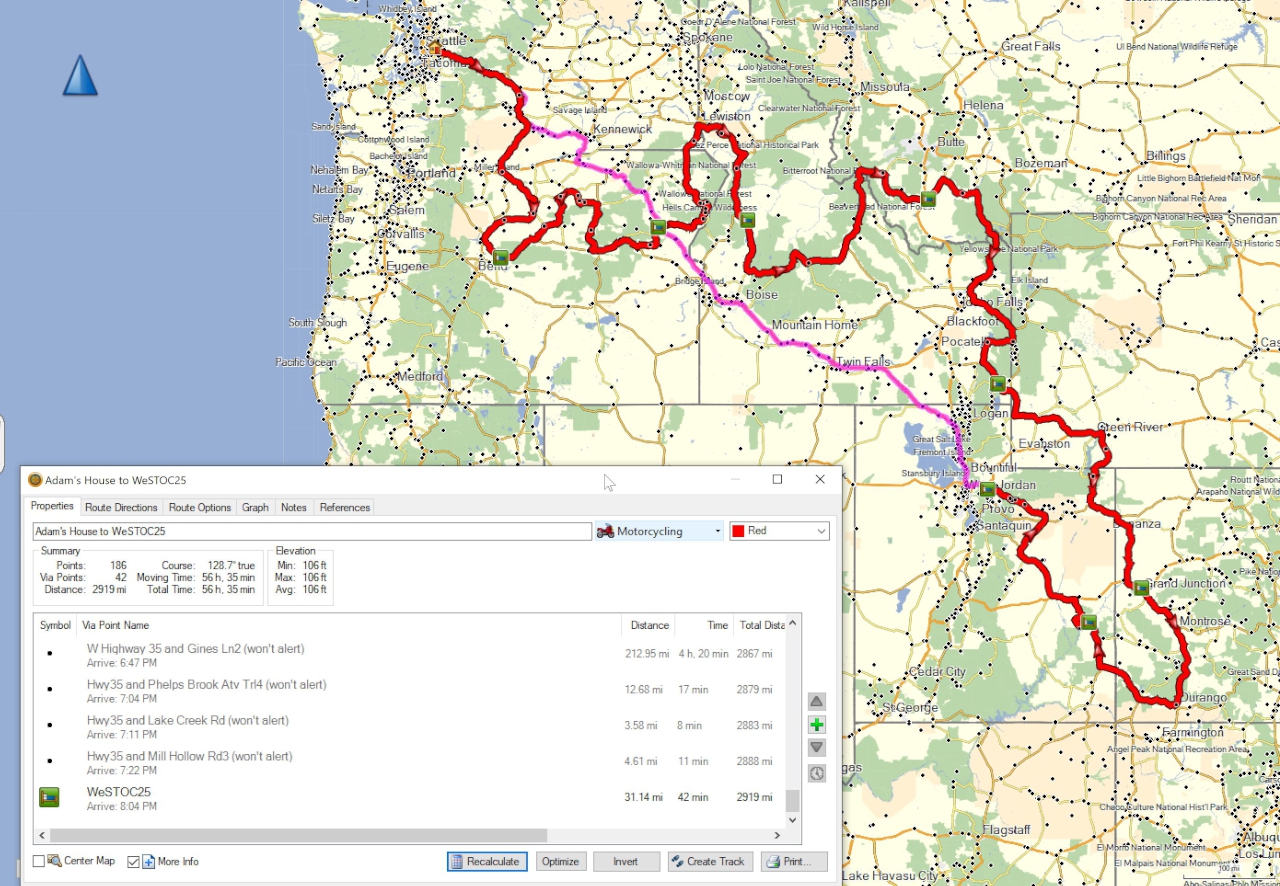Open the Motorcycling activity profile dropdown

[659, 531]
